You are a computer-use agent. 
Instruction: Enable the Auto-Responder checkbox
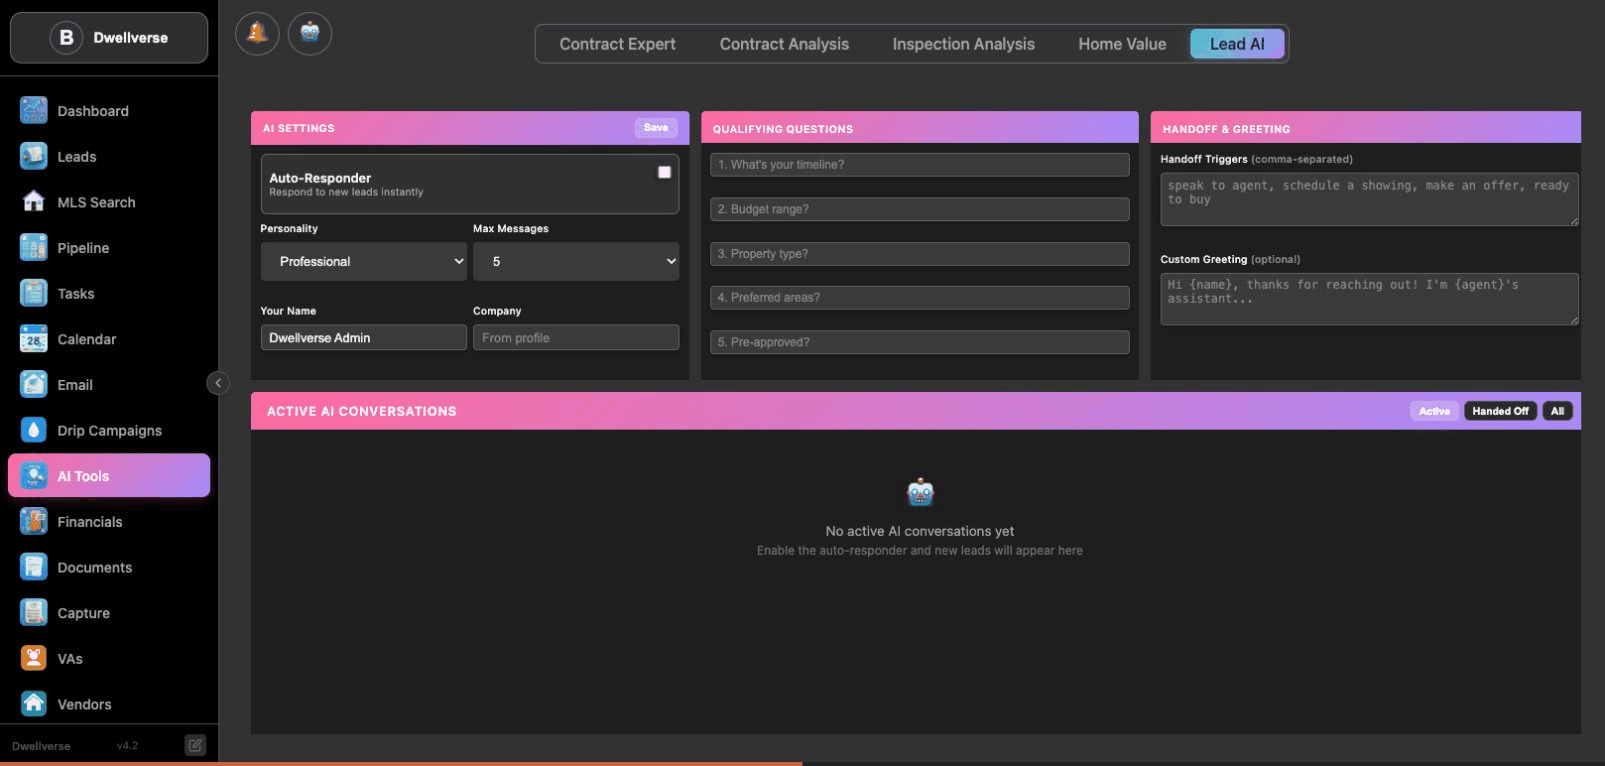(664, 172)
